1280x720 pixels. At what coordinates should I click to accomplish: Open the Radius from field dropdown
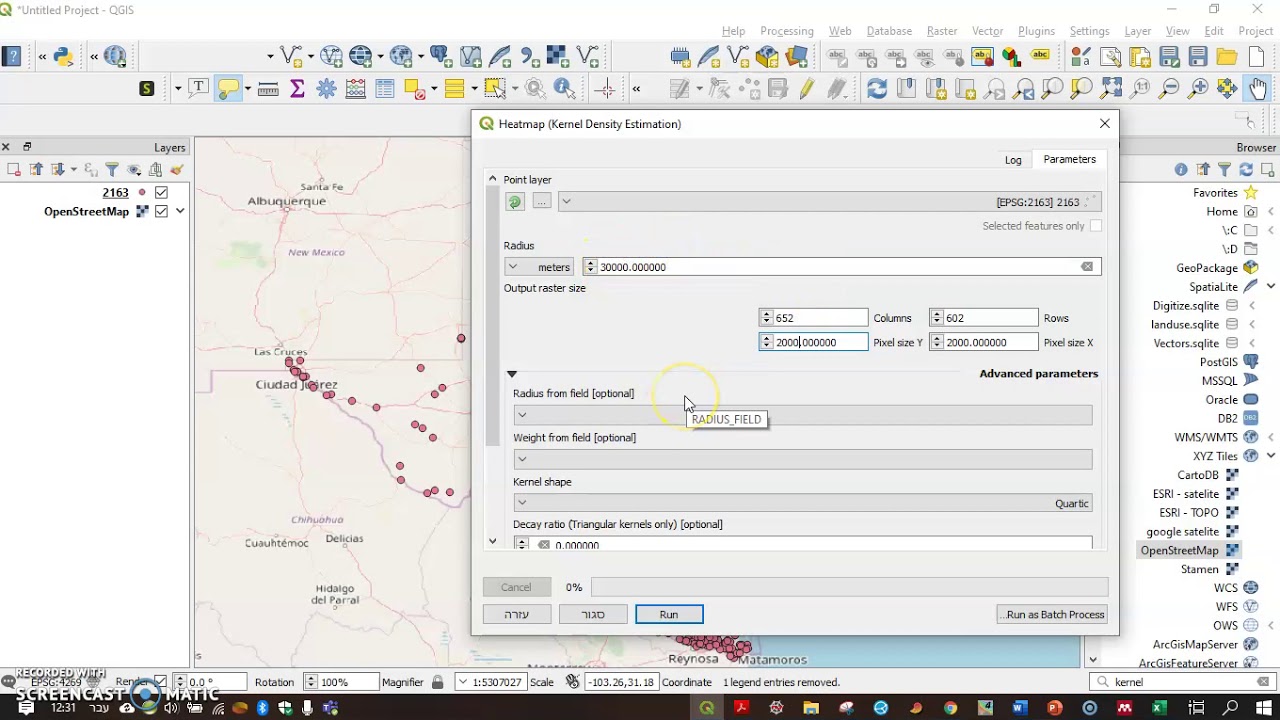(802, 415)
